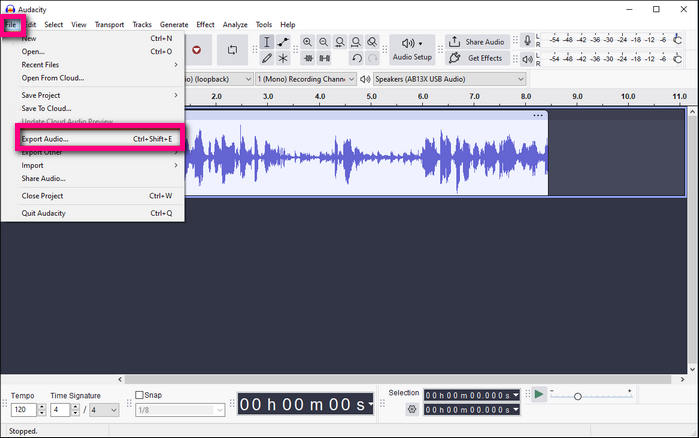Click the Tempo value field
699x438 pixels.
pyautogui.click(x=24, y=409)
